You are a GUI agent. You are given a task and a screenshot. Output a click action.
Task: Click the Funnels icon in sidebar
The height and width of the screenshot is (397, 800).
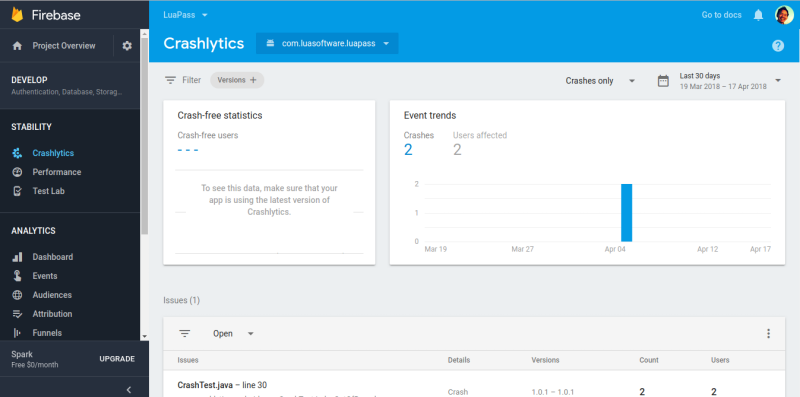pyautogui.click(x=17, y=333)
